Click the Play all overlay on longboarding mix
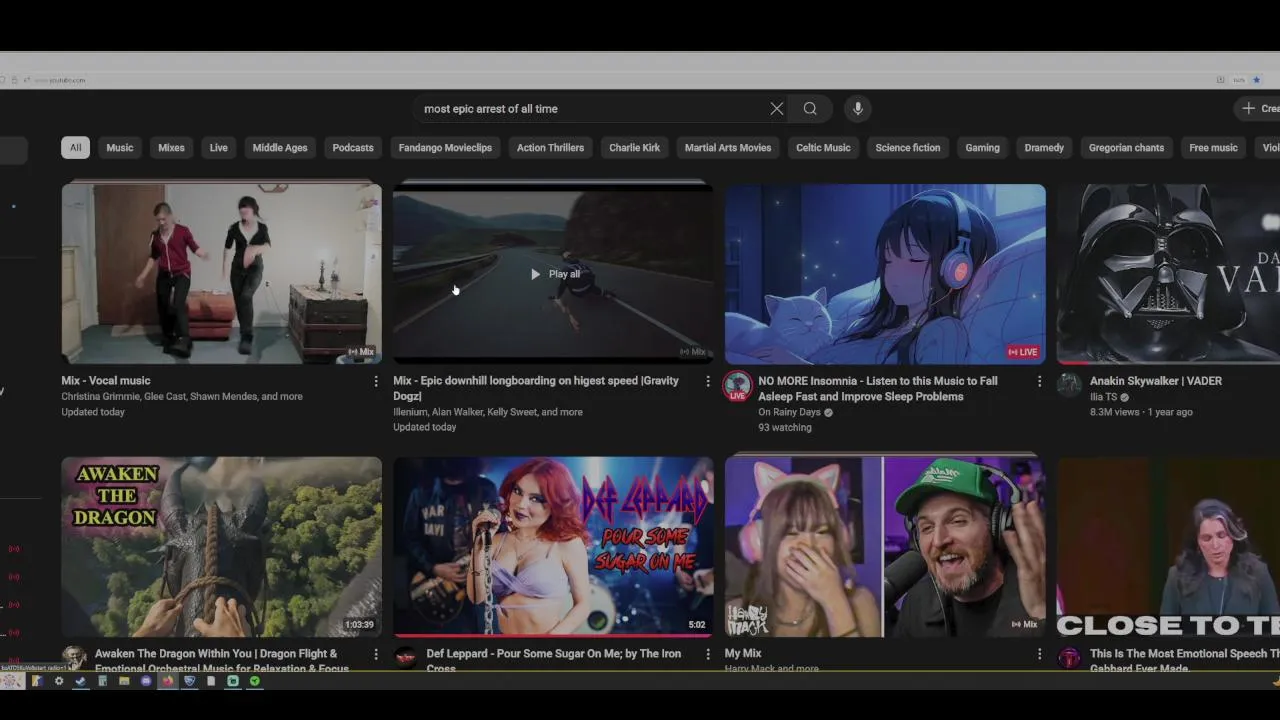The height and width of the screenshot is (720, 1280). coord(554,274)
